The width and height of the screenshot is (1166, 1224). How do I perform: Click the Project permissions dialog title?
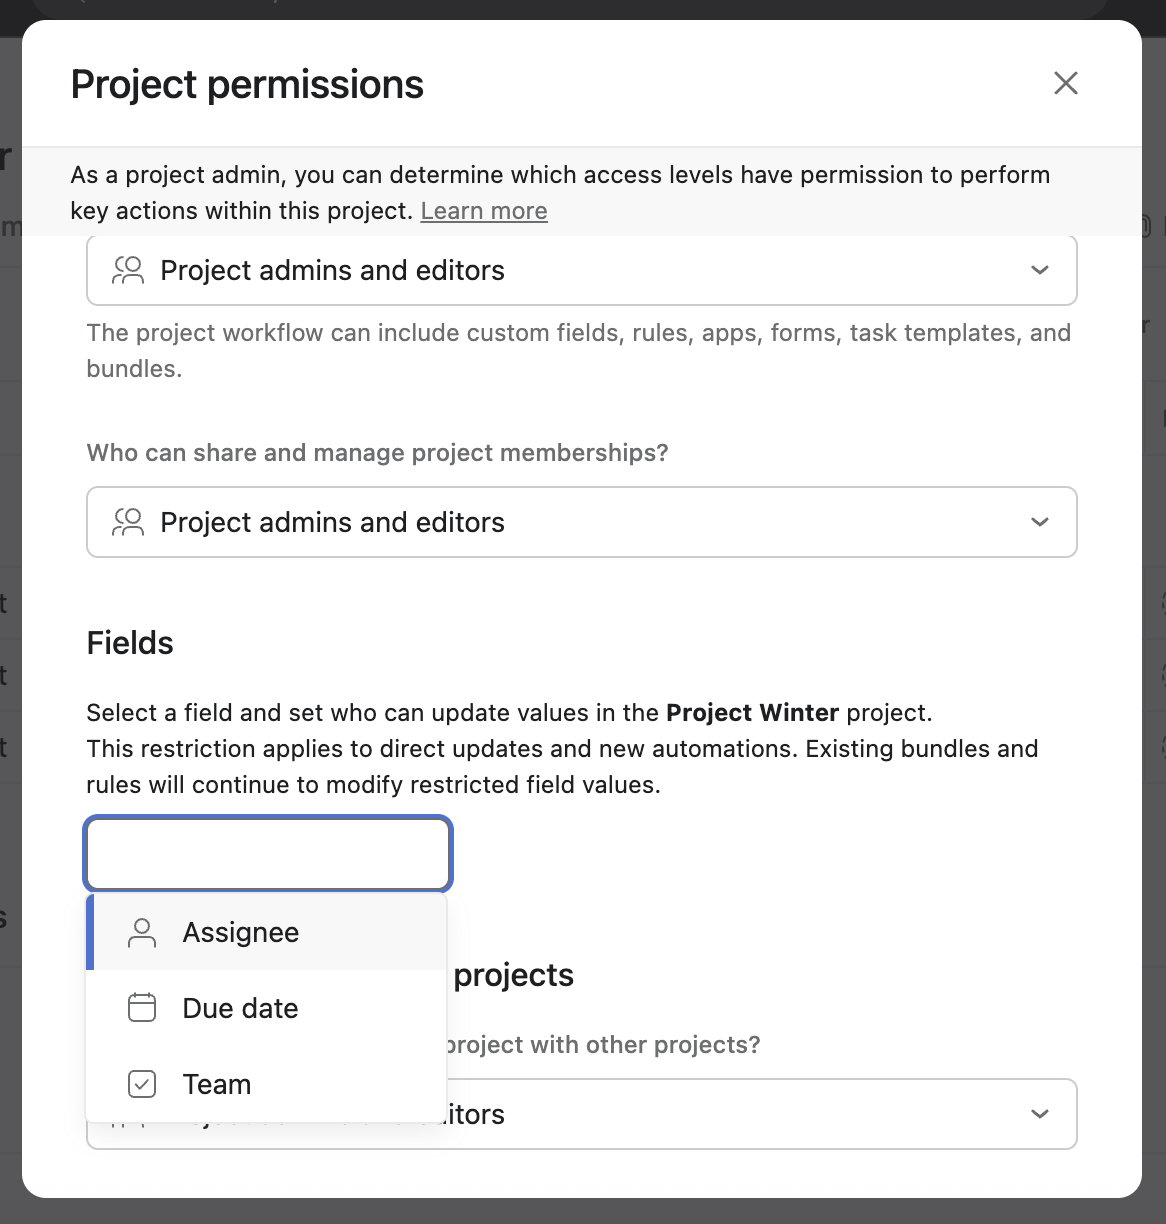coord(247,84)
